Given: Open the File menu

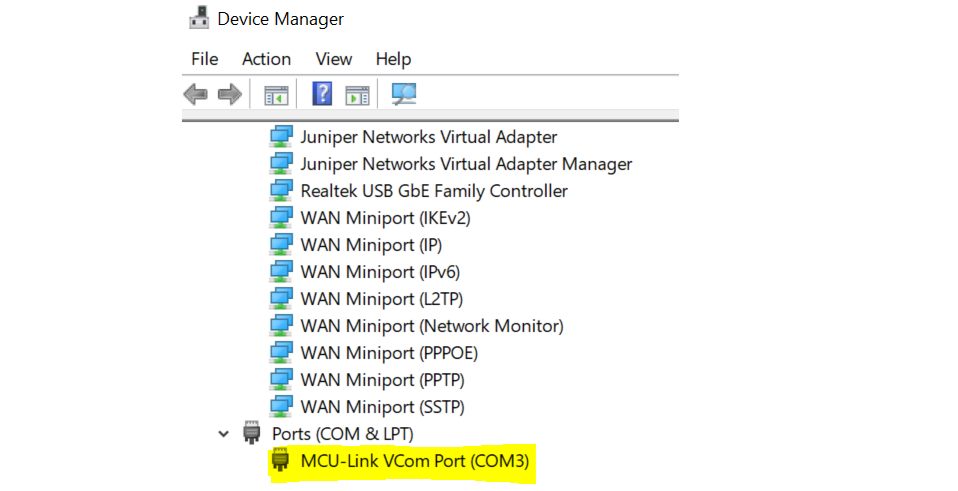Looking at the screenshot, I should pyautogui.click(x=204, y=59).
